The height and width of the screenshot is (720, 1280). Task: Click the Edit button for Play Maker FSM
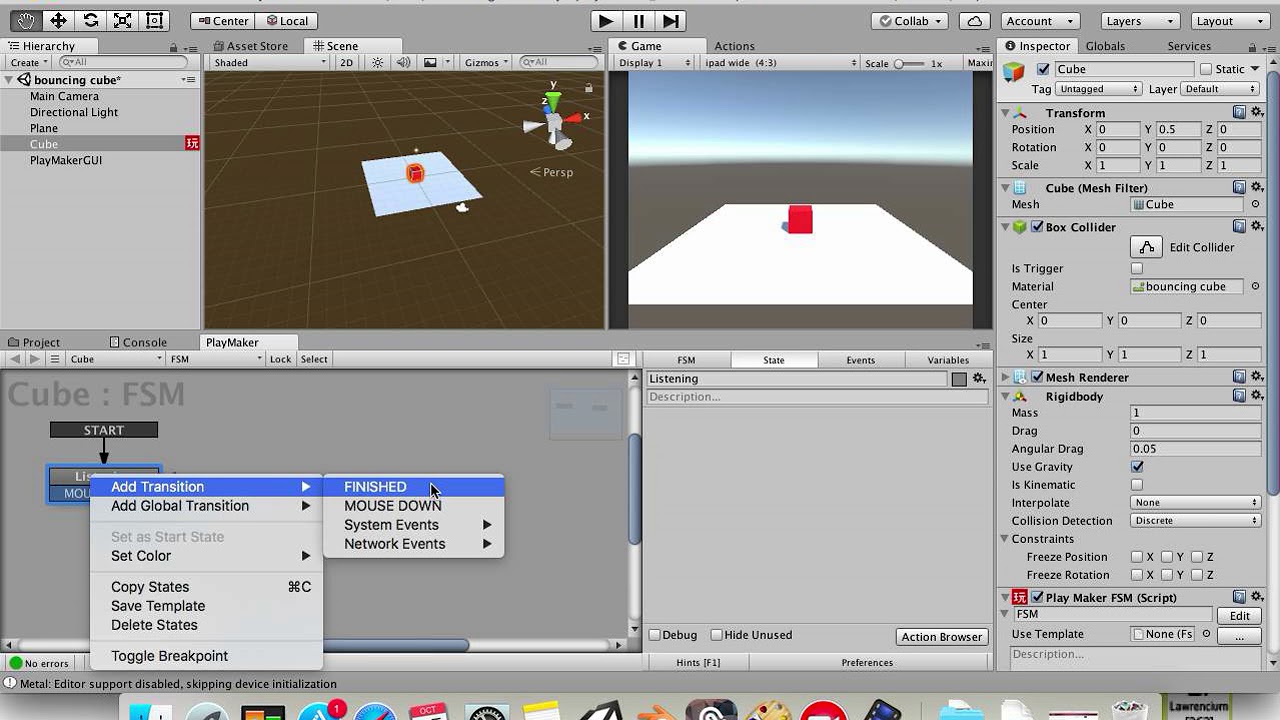click(1239, 616)
